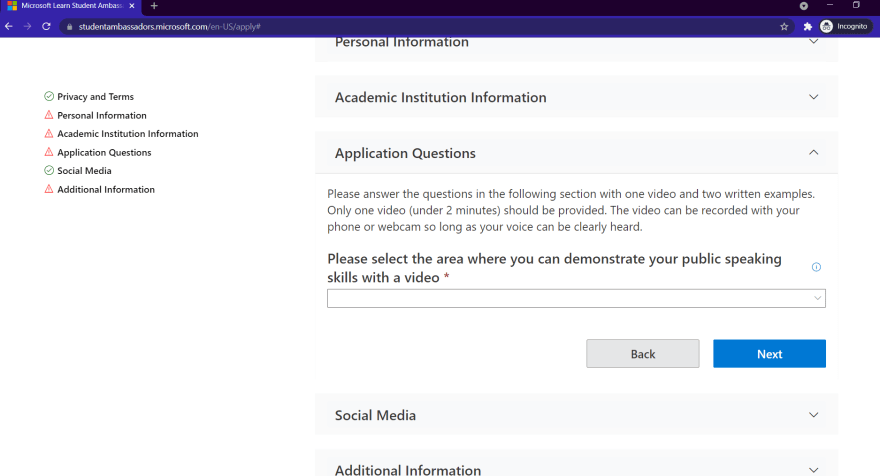The width and height of the screenshot is (880, 476).
Task: Click the green check icon beside Social Media
Action: click(49, 170)
